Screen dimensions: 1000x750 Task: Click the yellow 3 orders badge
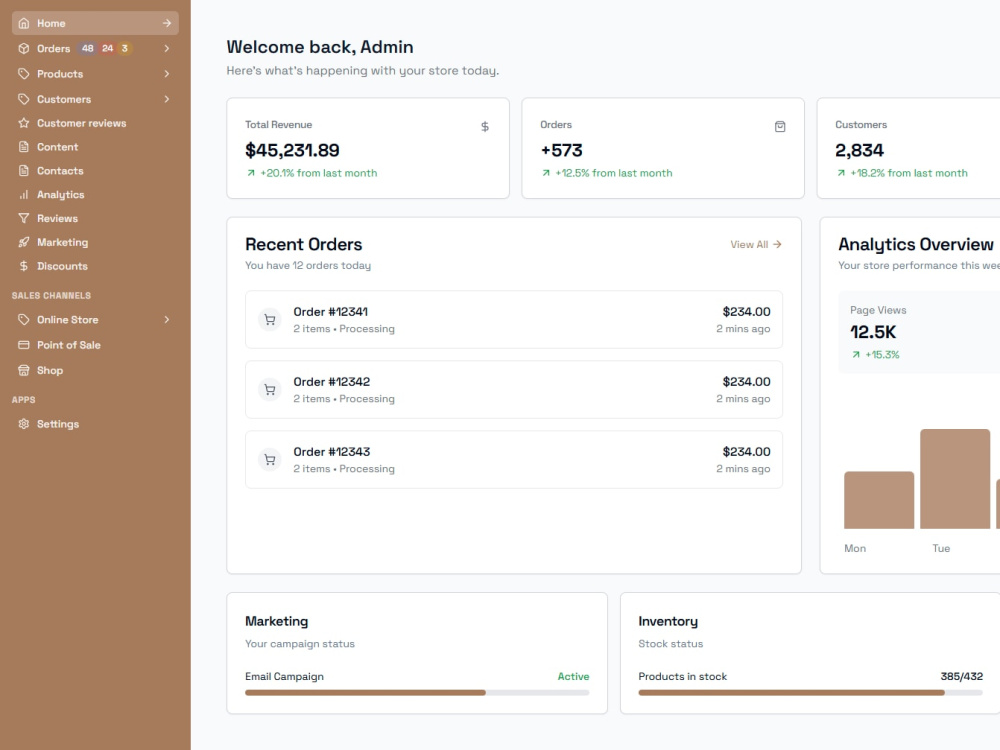coord(124,48)
